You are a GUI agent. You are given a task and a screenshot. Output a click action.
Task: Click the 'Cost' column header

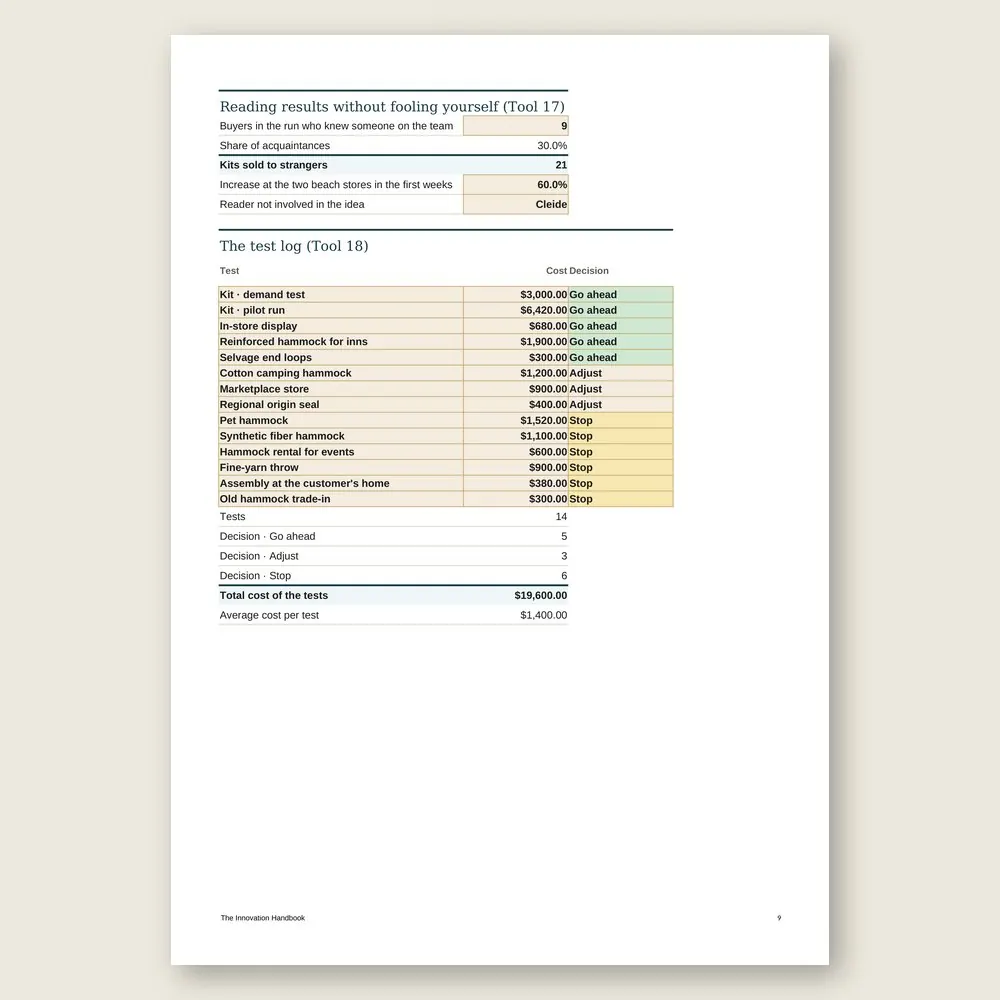pos(556,270)
